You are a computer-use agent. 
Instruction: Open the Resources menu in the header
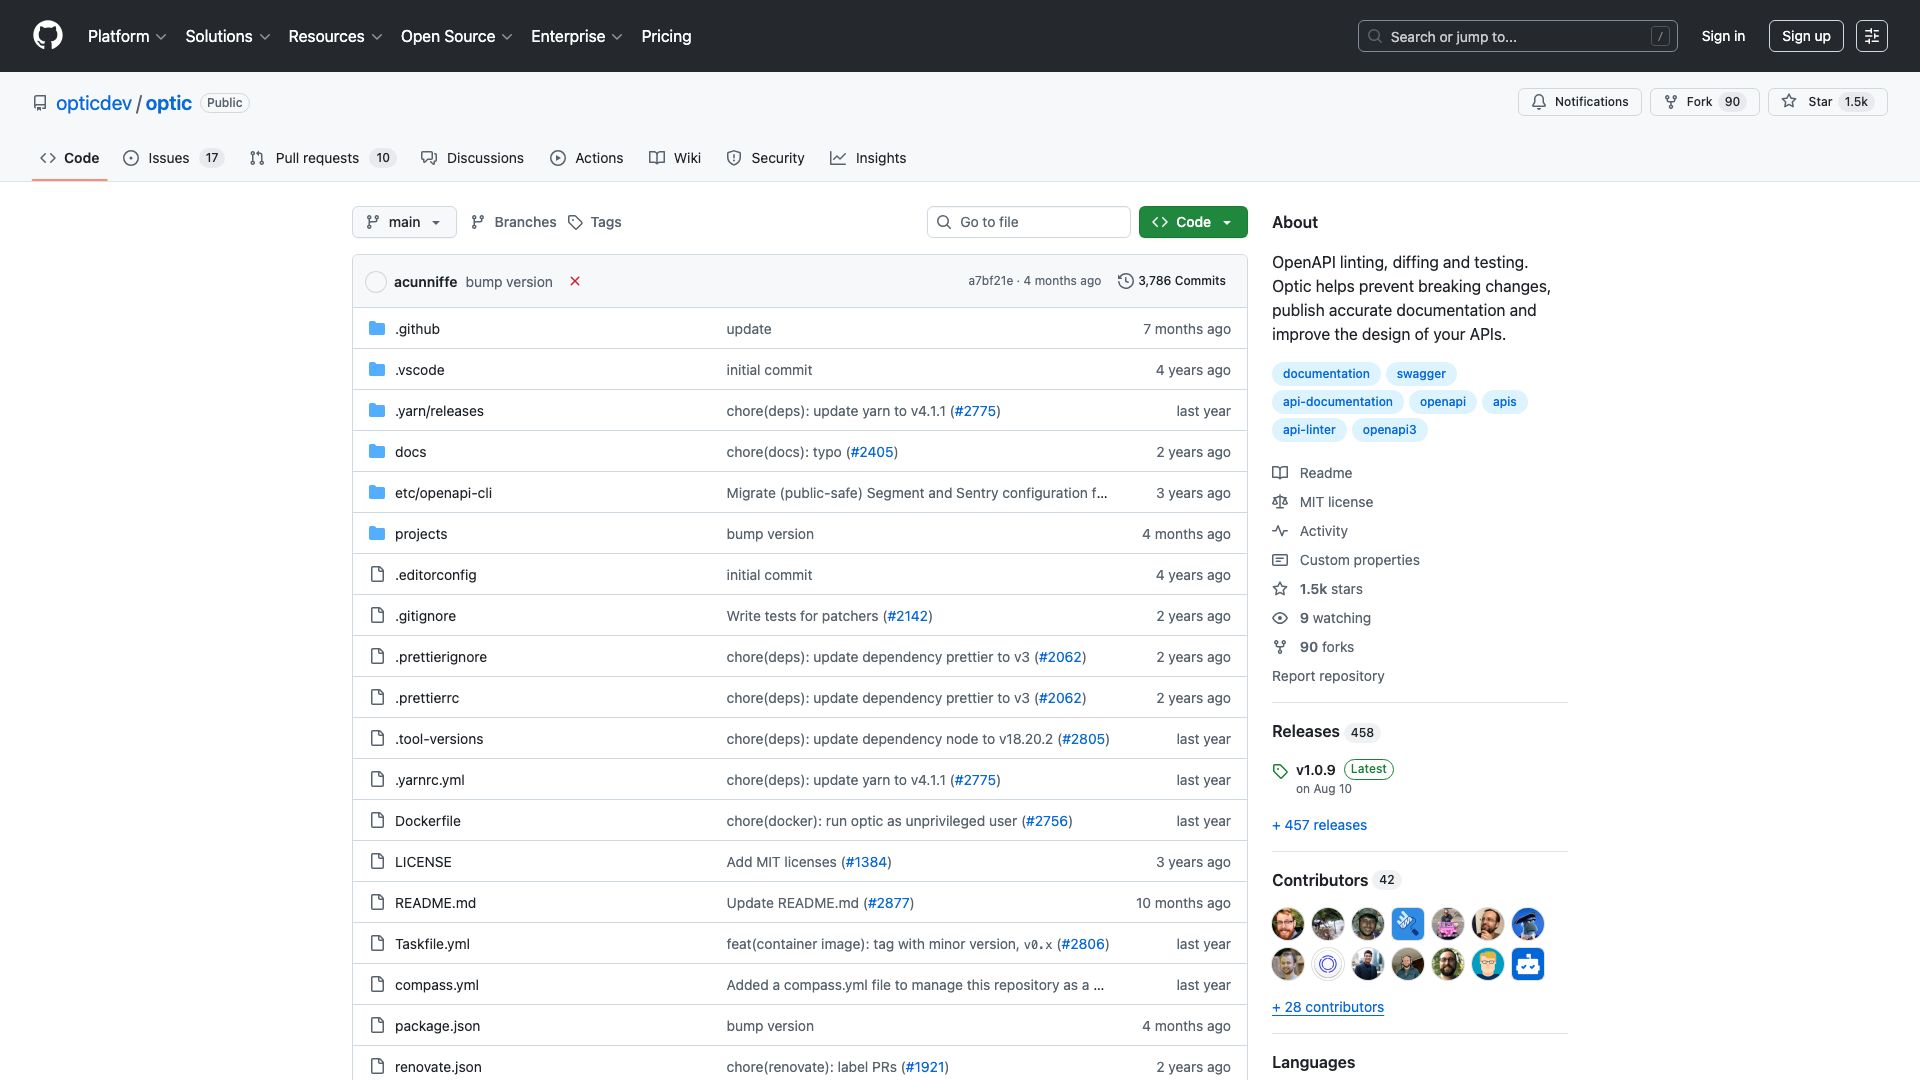pos(333,36)
